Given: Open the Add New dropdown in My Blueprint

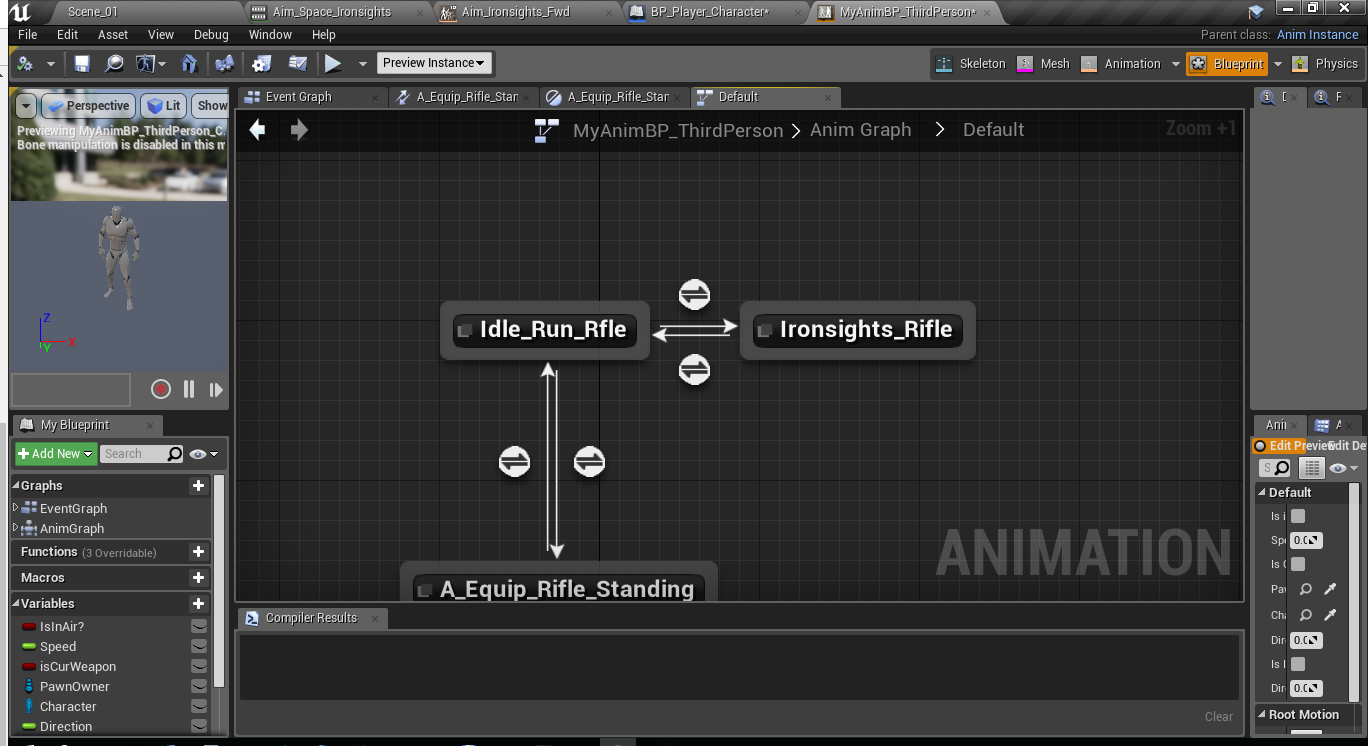Looking at the screenshot, I should click(55, 454).
